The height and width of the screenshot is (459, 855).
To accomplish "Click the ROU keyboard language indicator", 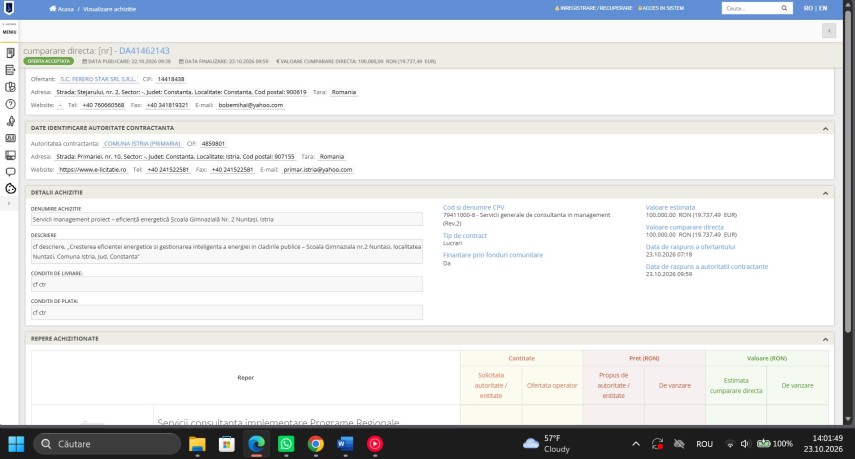I will [704, 444].
